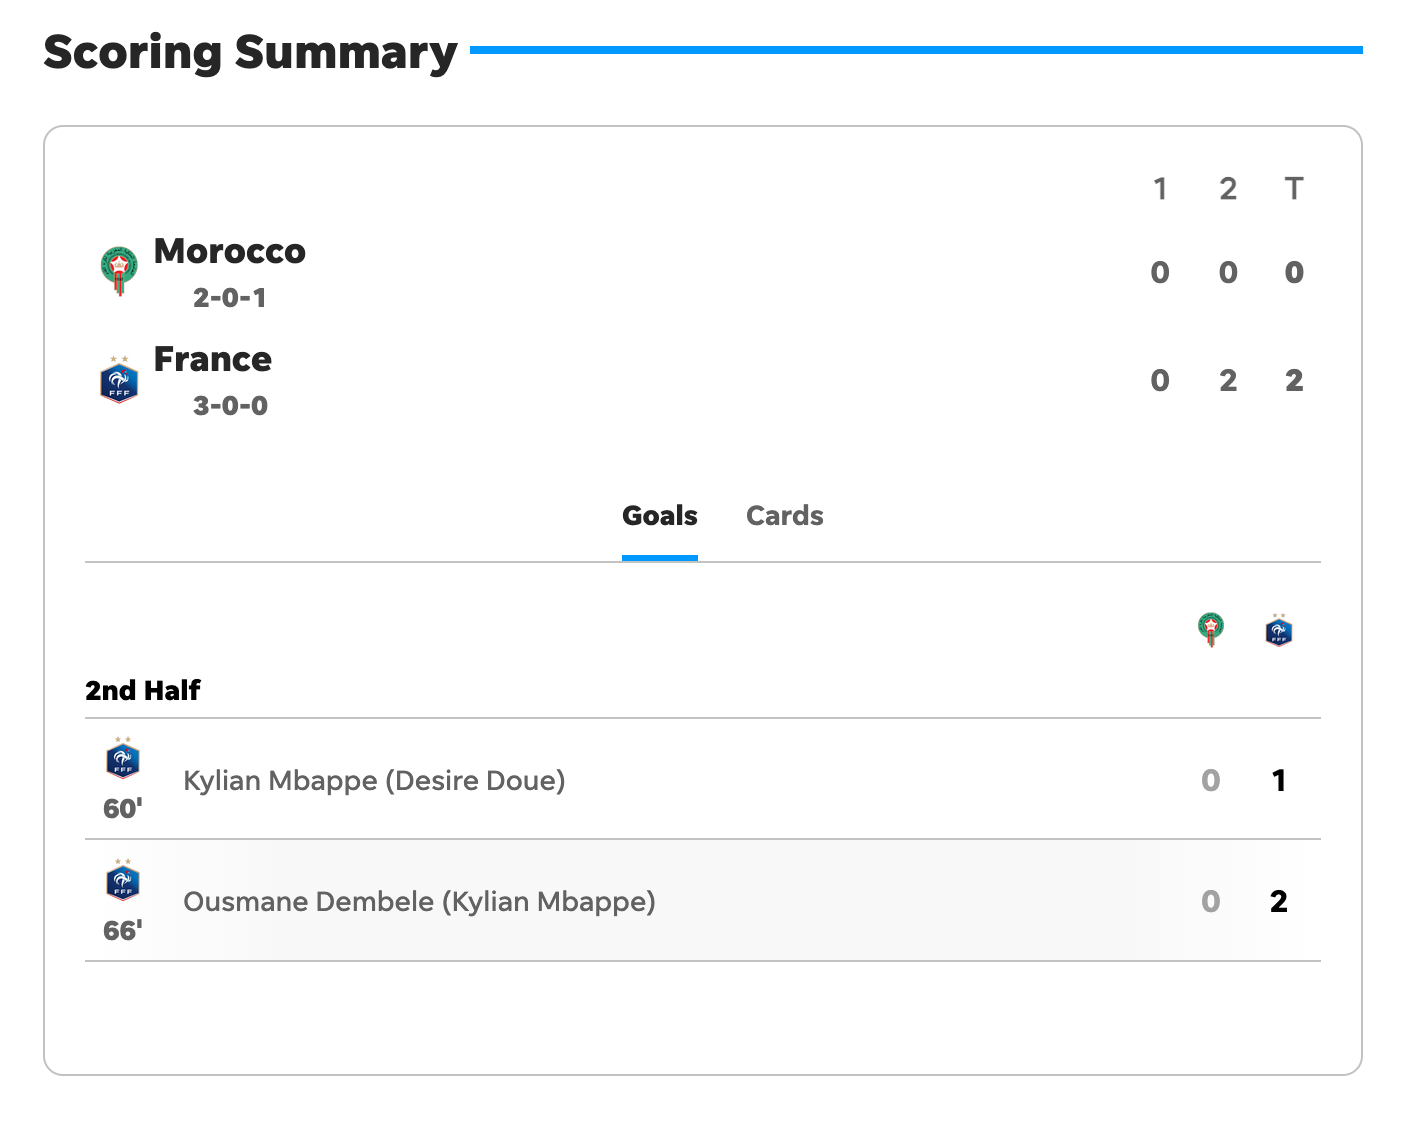Click Morocco crest in goals column header
The height and width of the screenshot is (1122, 1420).
tap(1211, 630)
